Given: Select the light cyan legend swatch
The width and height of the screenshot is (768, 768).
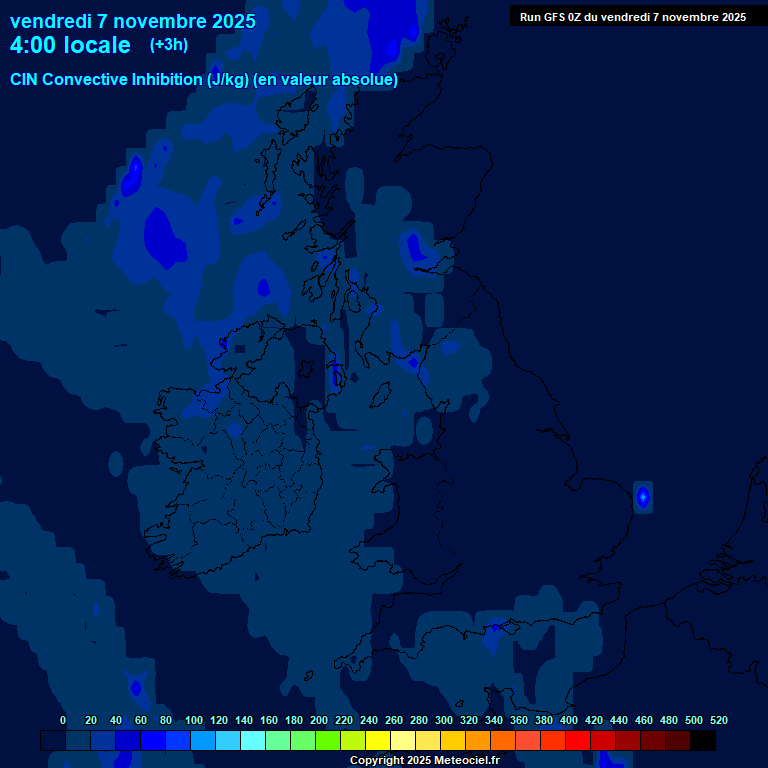Looking at the screenshot, I should (253, 741).
